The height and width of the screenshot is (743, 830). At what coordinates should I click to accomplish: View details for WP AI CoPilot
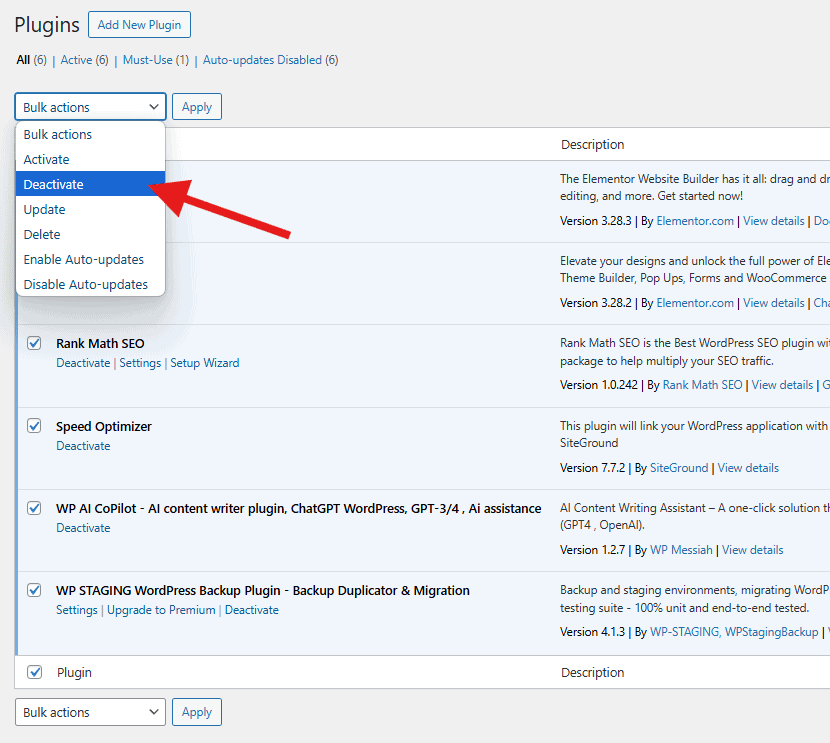752,550
